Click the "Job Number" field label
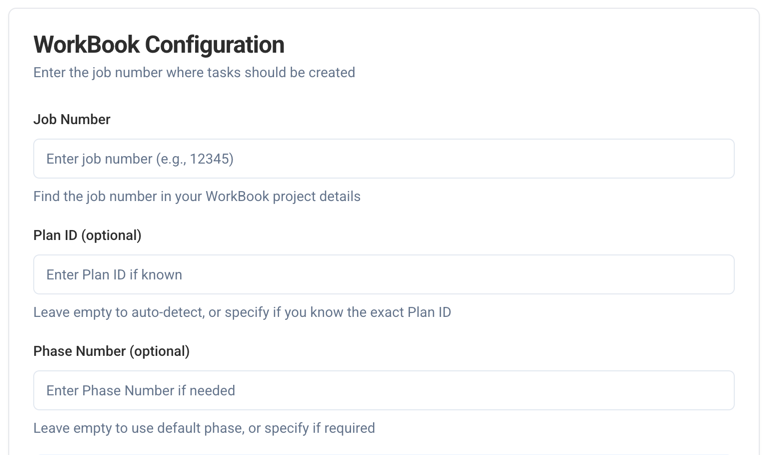This screenshot has height=455, width=769. [72, 119]
